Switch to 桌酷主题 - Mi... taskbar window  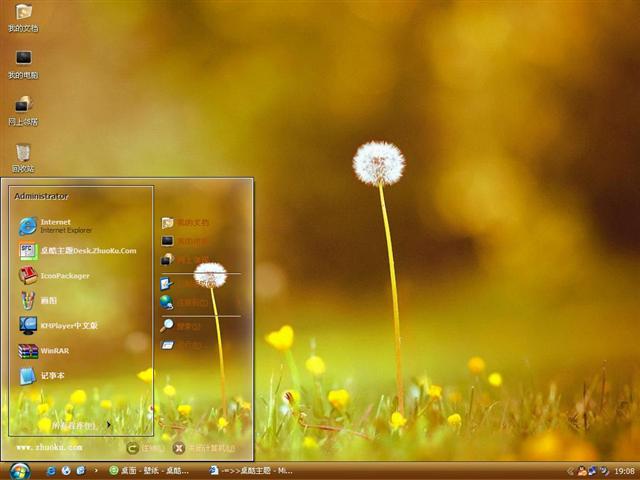(x=251, y=471)
